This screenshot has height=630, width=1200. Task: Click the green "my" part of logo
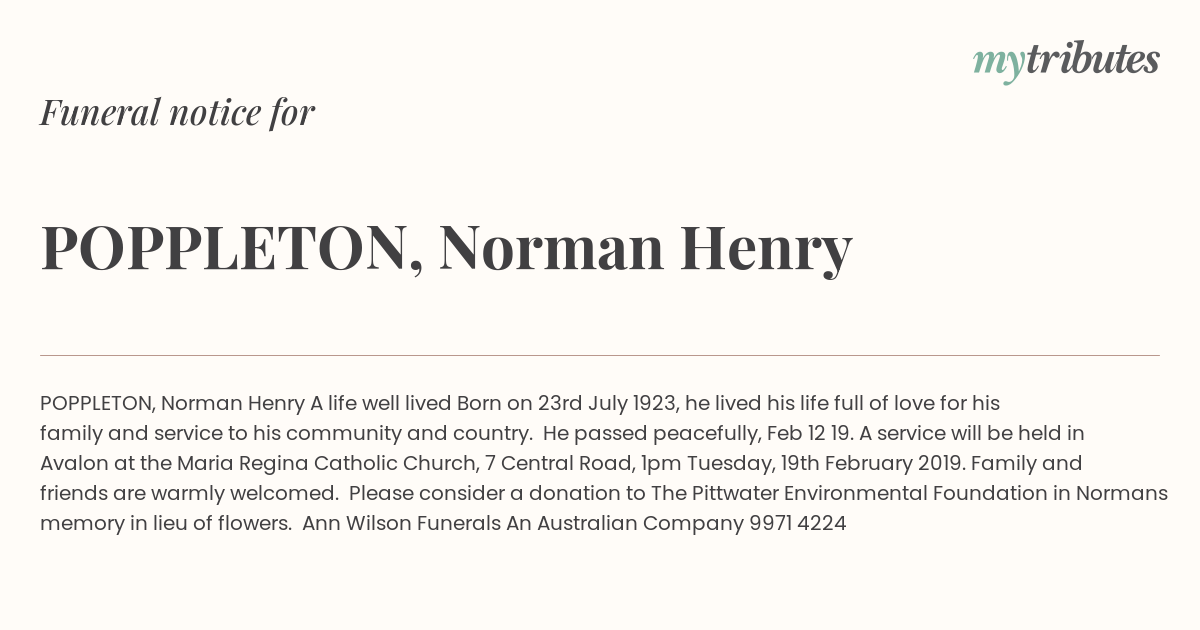(x=999, y=65)
